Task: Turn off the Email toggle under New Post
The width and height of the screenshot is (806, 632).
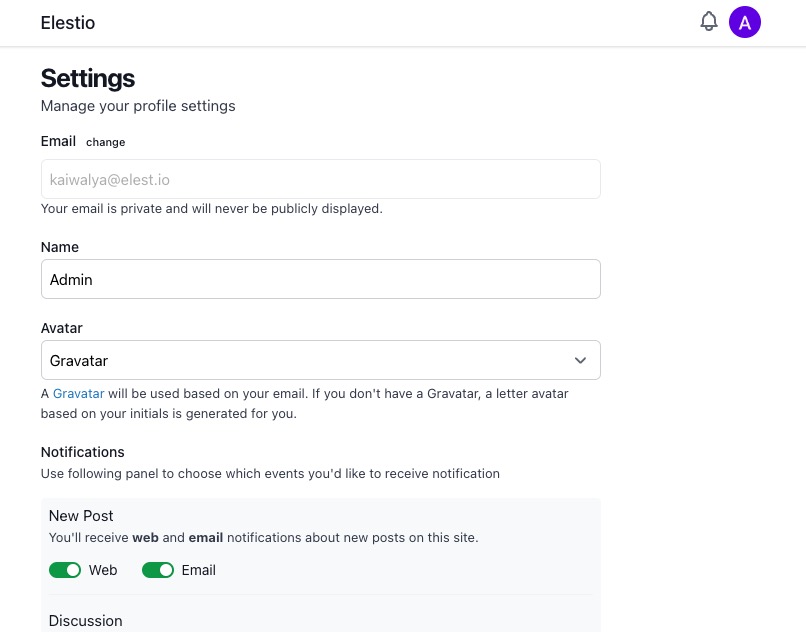Action: tap(158, 569)
